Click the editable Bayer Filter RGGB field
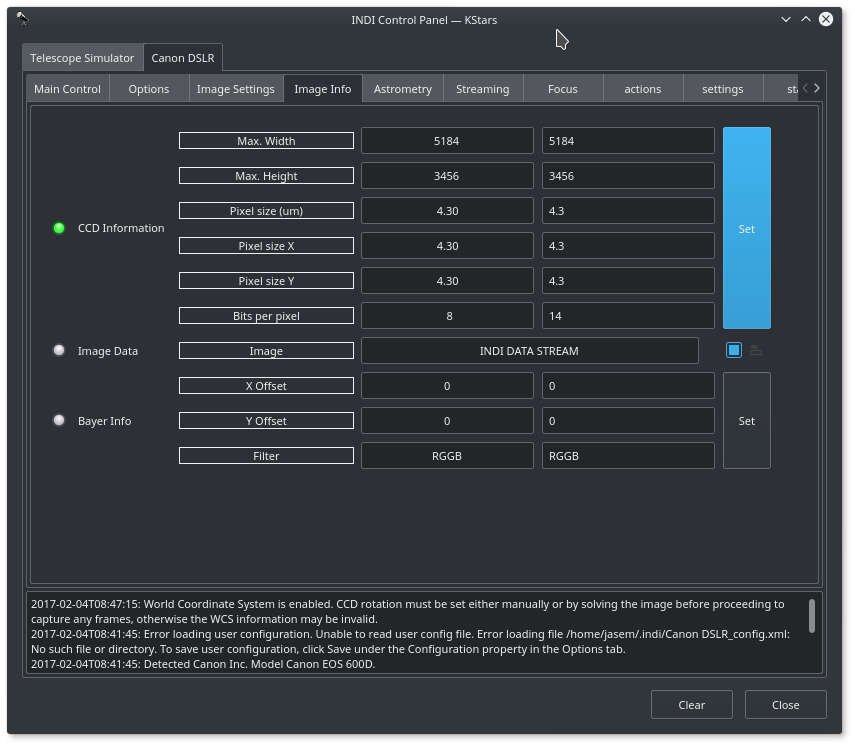The image size is (855, 747). click(x=628, y=456)
